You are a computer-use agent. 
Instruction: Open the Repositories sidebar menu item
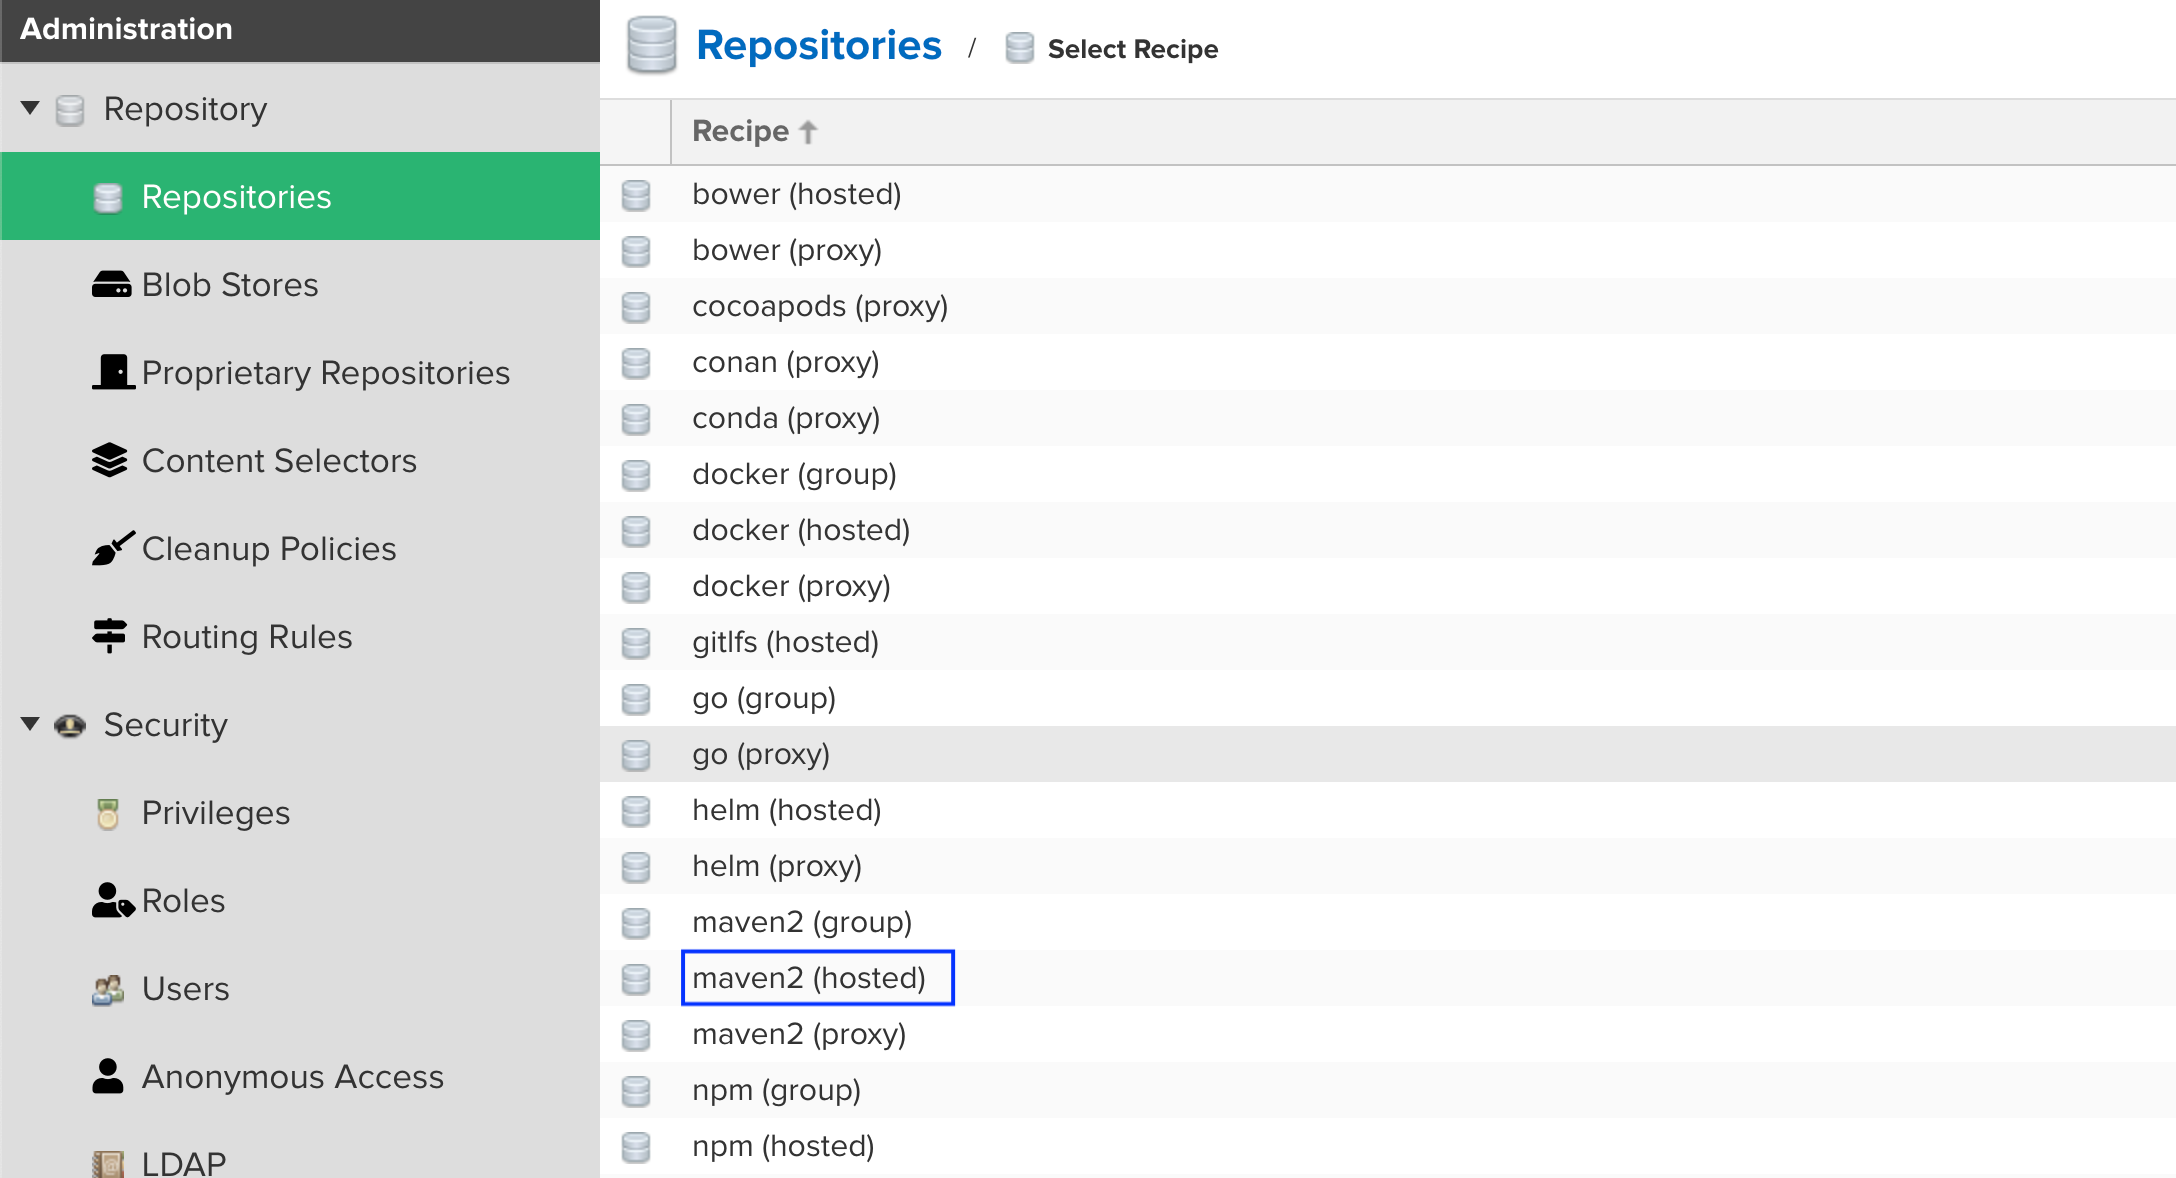point(236,197)
